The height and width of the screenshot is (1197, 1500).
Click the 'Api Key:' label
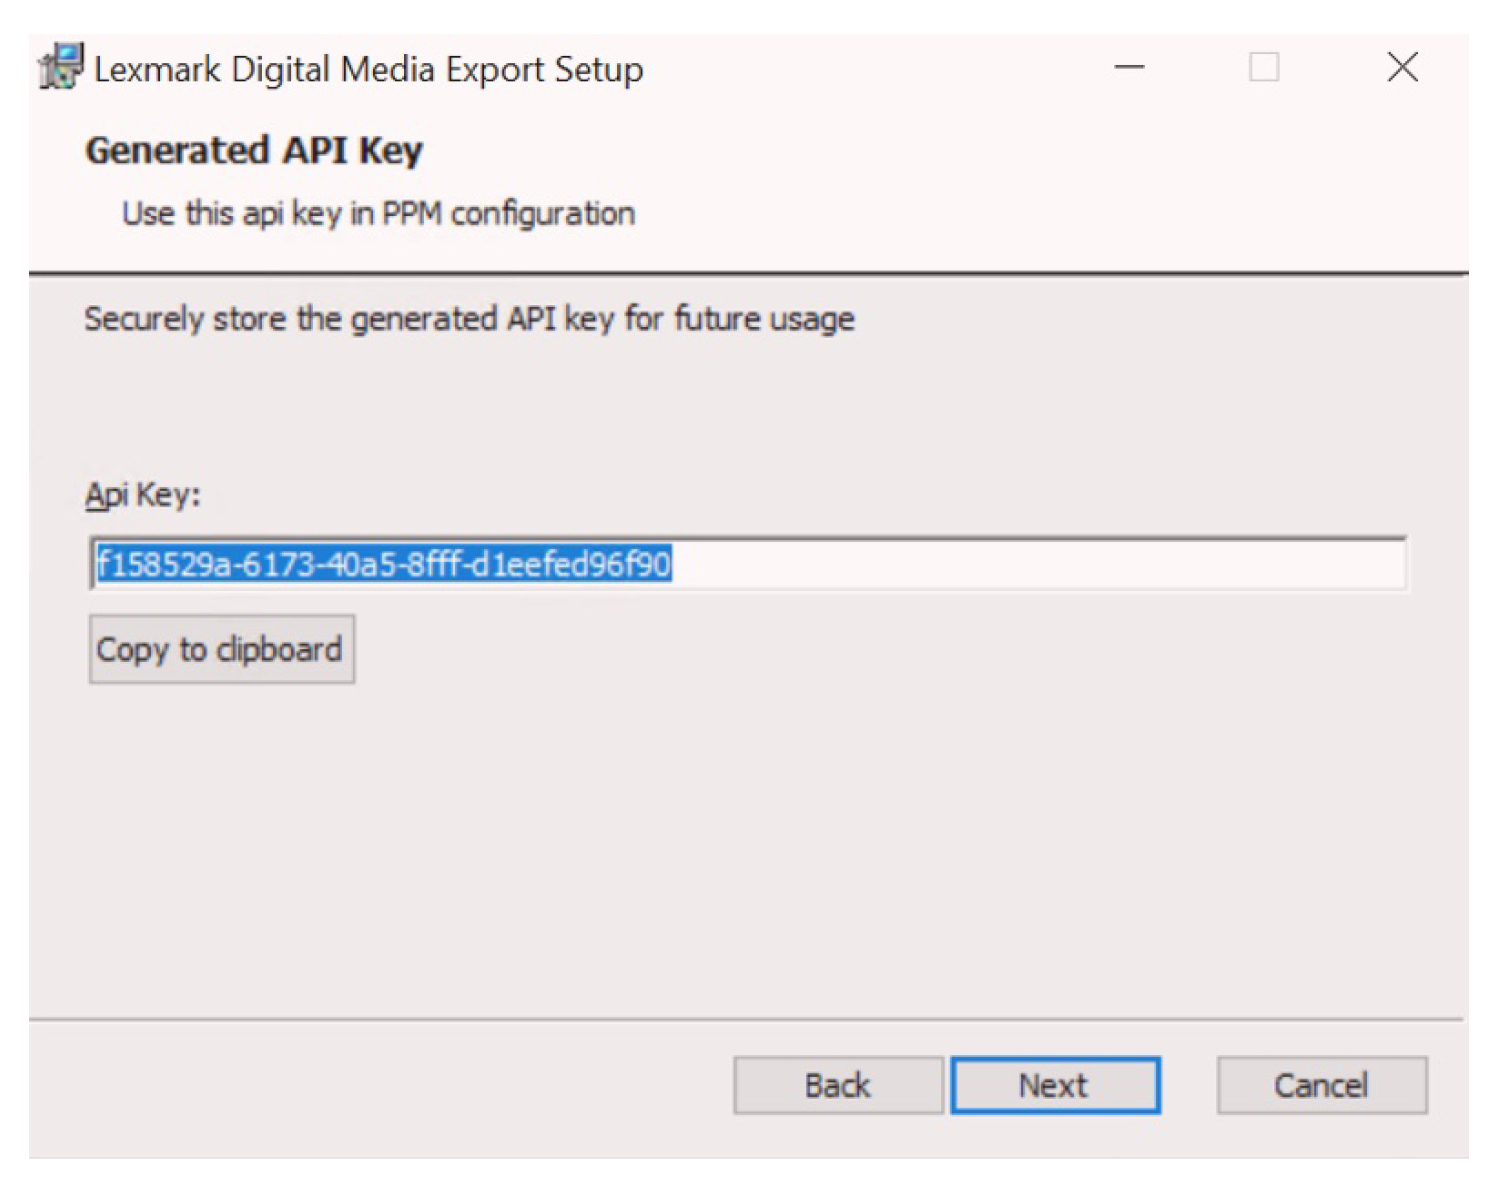point(142,495)
